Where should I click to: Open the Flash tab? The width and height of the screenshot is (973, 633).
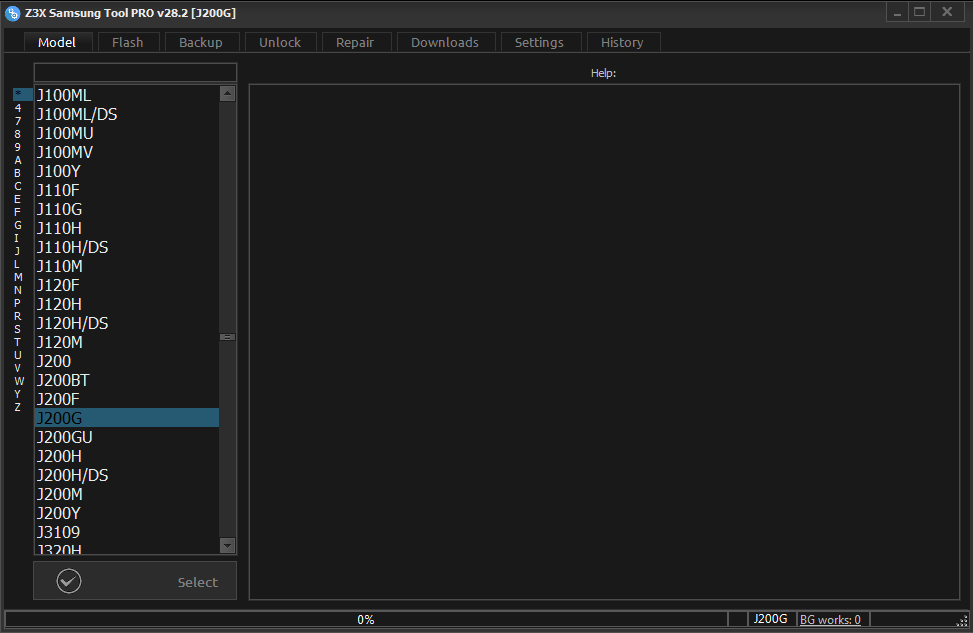[x=128, y=42]
